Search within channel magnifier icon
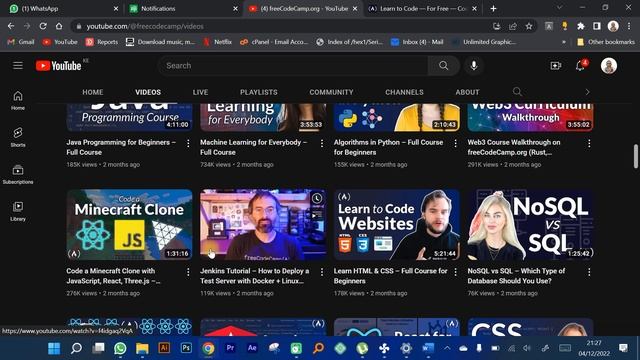Viewport: 640px width, 360px height. pos(517,92)
